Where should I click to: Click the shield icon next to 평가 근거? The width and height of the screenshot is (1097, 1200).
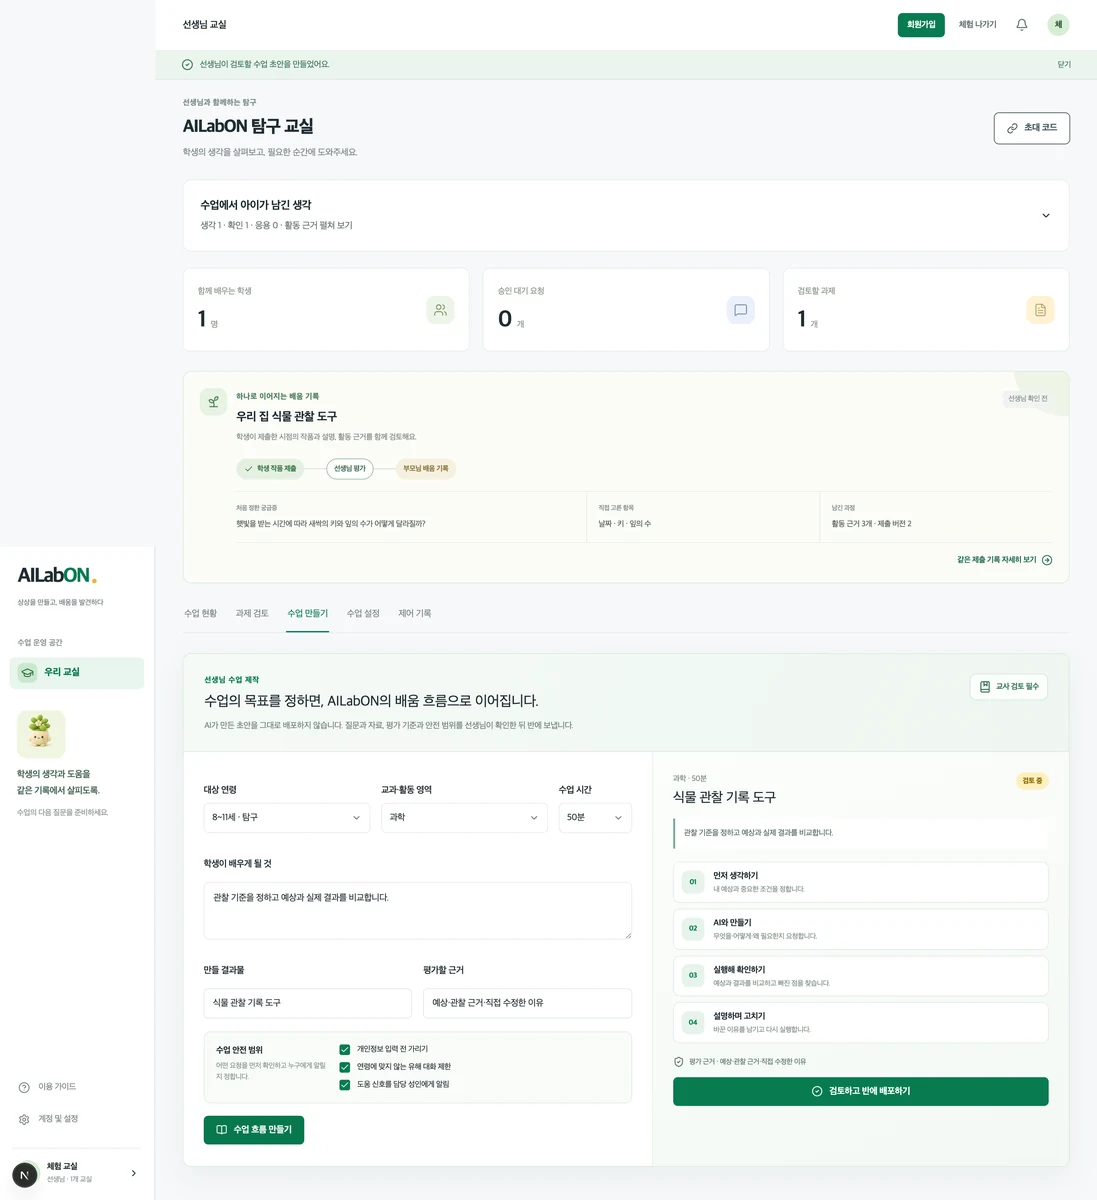click(x=679, y=1062)
